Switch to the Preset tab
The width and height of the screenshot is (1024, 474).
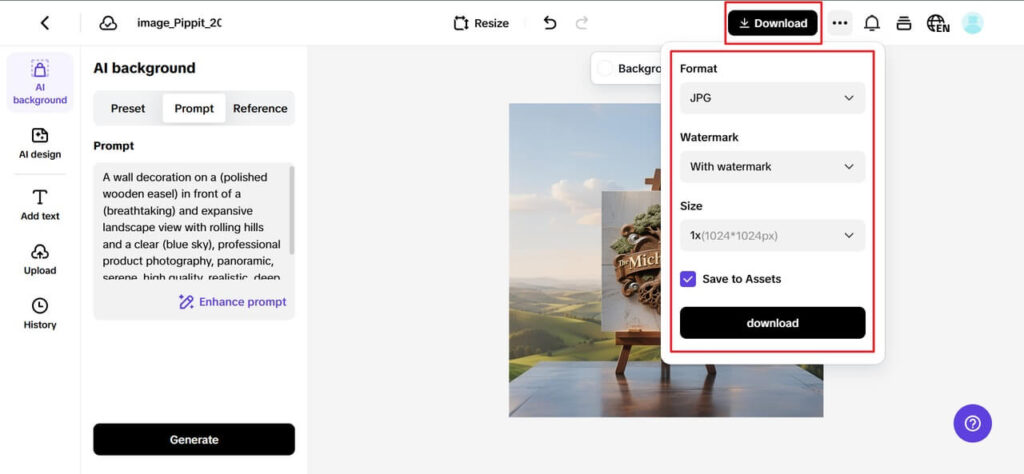[x=128, y=108]
